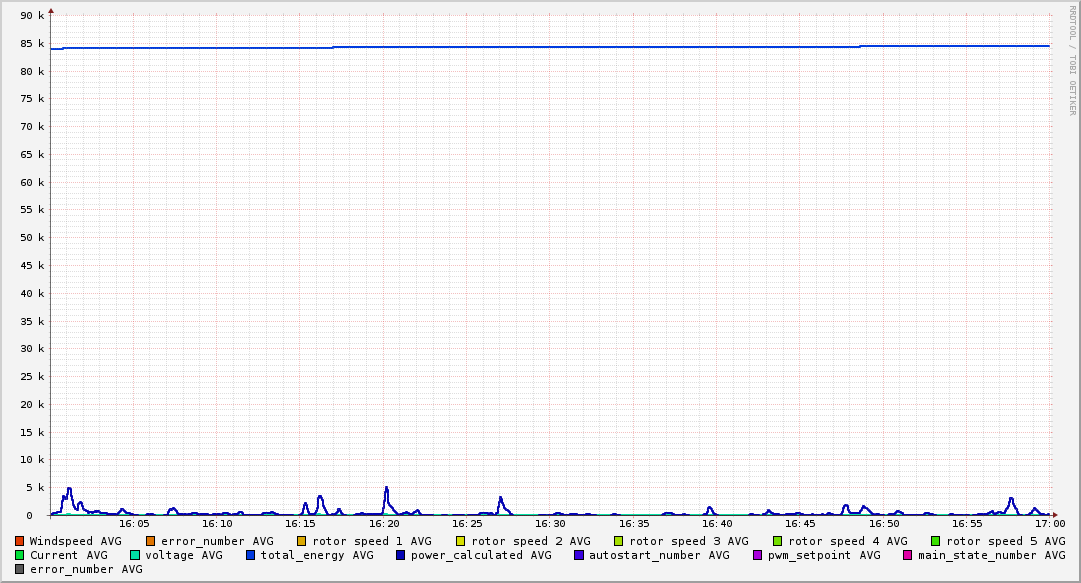Click the 16:05 tick on time axis
This screenshot has height=583, width=1081.
(x=134, y=523)
